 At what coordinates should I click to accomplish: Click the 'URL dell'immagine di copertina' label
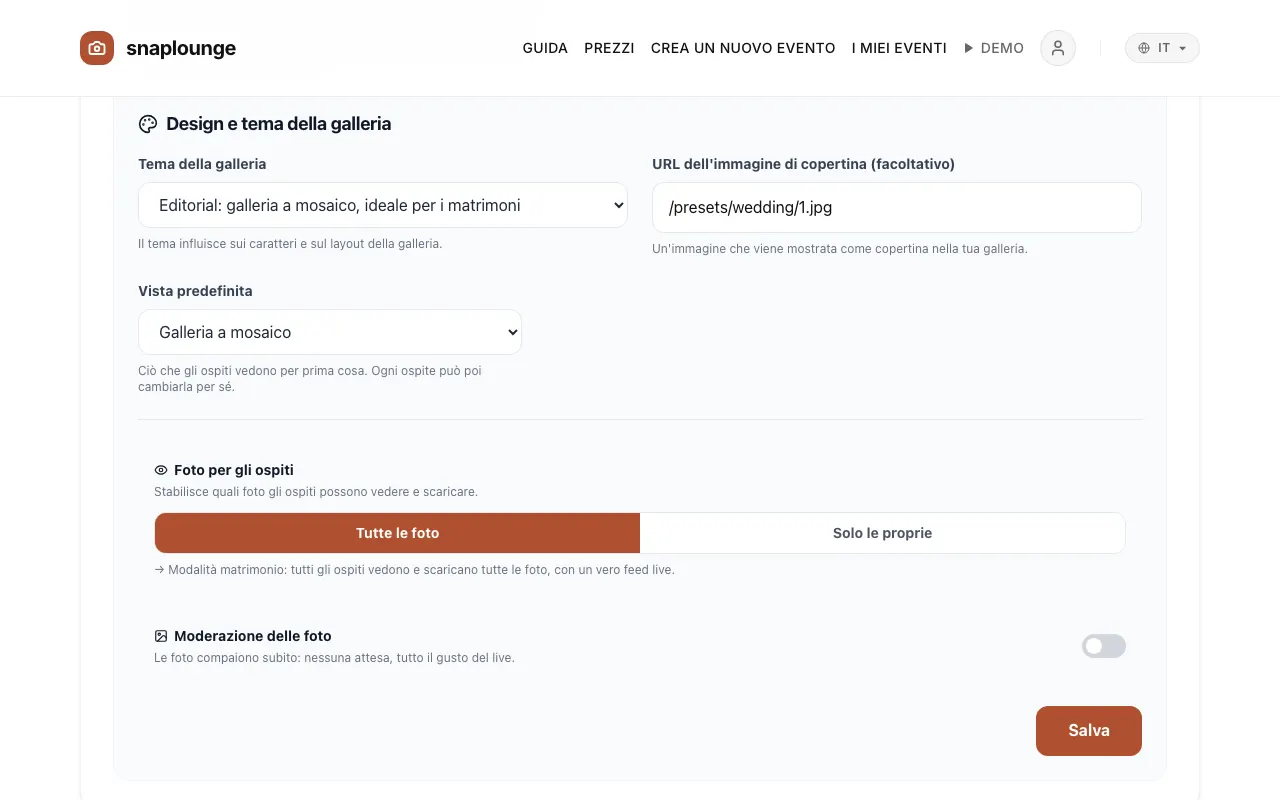804,164
